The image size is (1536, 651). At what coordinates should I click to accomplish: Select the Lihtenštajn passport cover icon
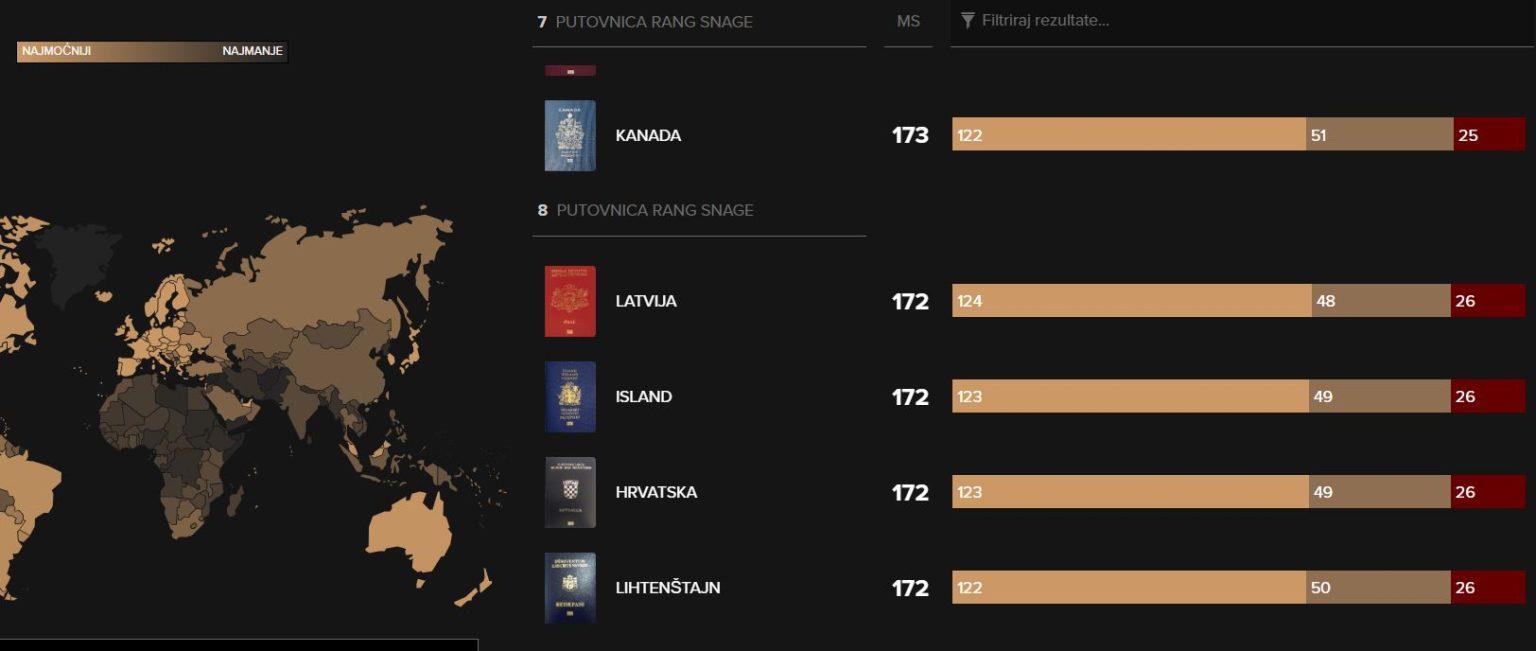(x=569, y=588)
